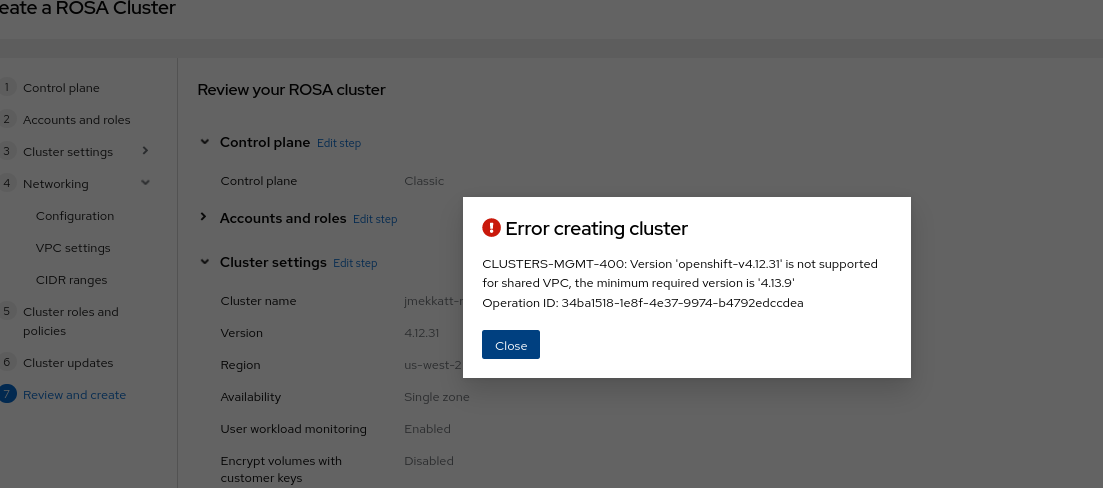Expand the Accounts and roles review section

pyautogui.click(x=205, y=218)
